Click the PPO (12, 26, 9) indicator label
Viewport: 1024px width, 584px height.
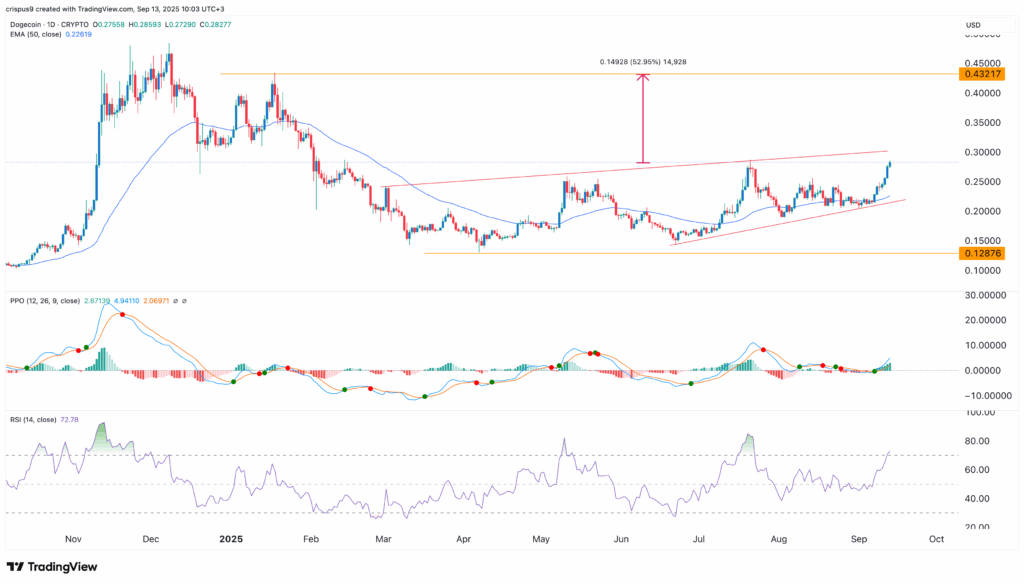tap(45, 299)
